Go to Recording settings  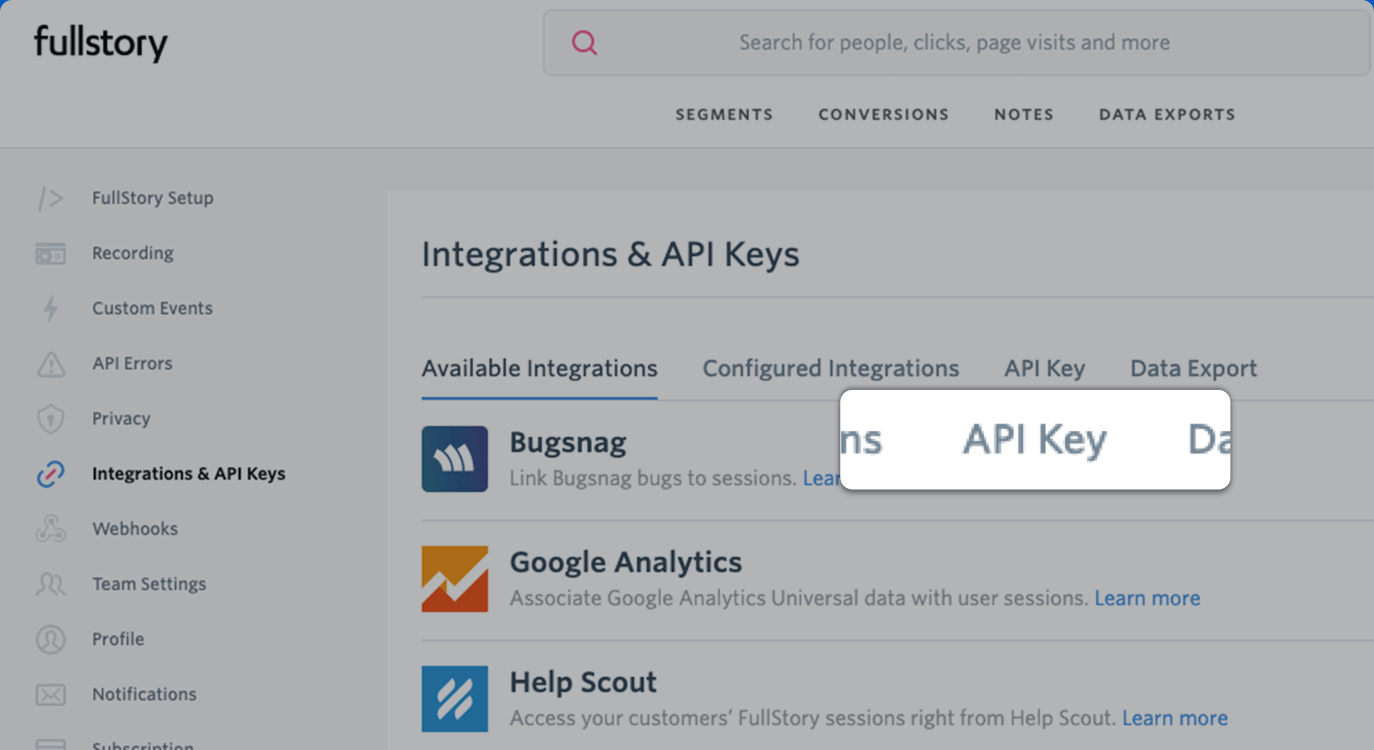click(x=133, y=254)
